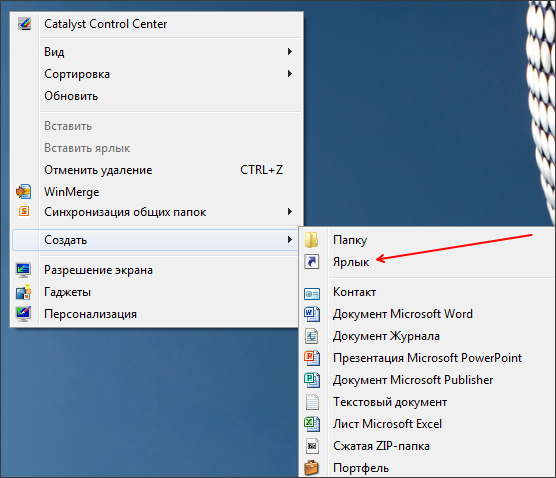The width and height of the screenshot is (556, 478).
Task: Click the Microsoft Word document icon
Action: click(x=312, y=314)
